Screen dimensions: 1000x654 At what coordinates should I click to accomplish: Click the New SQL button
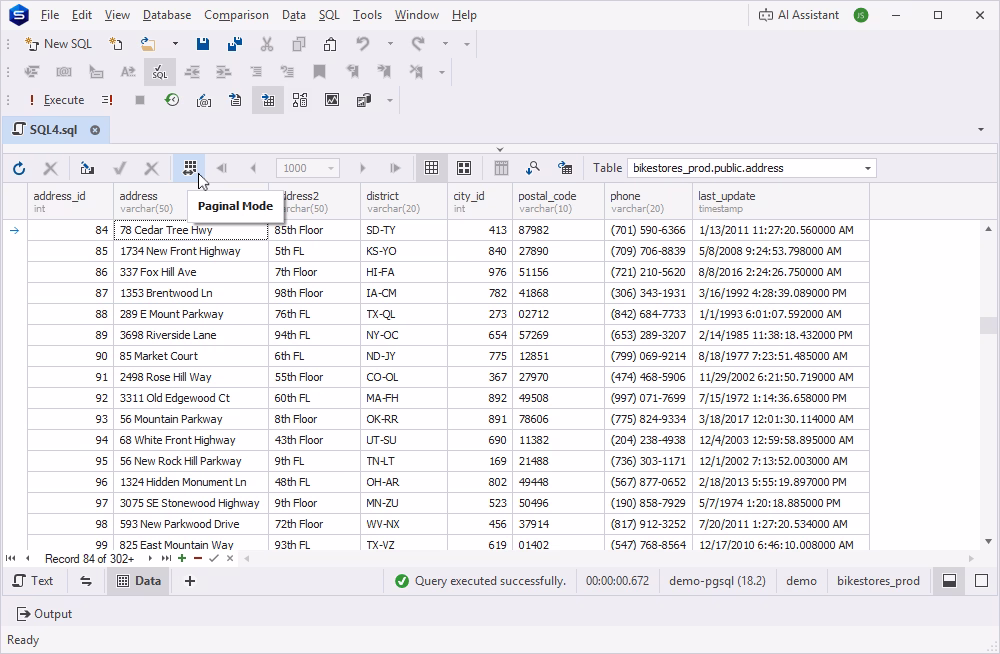[58, 43]
